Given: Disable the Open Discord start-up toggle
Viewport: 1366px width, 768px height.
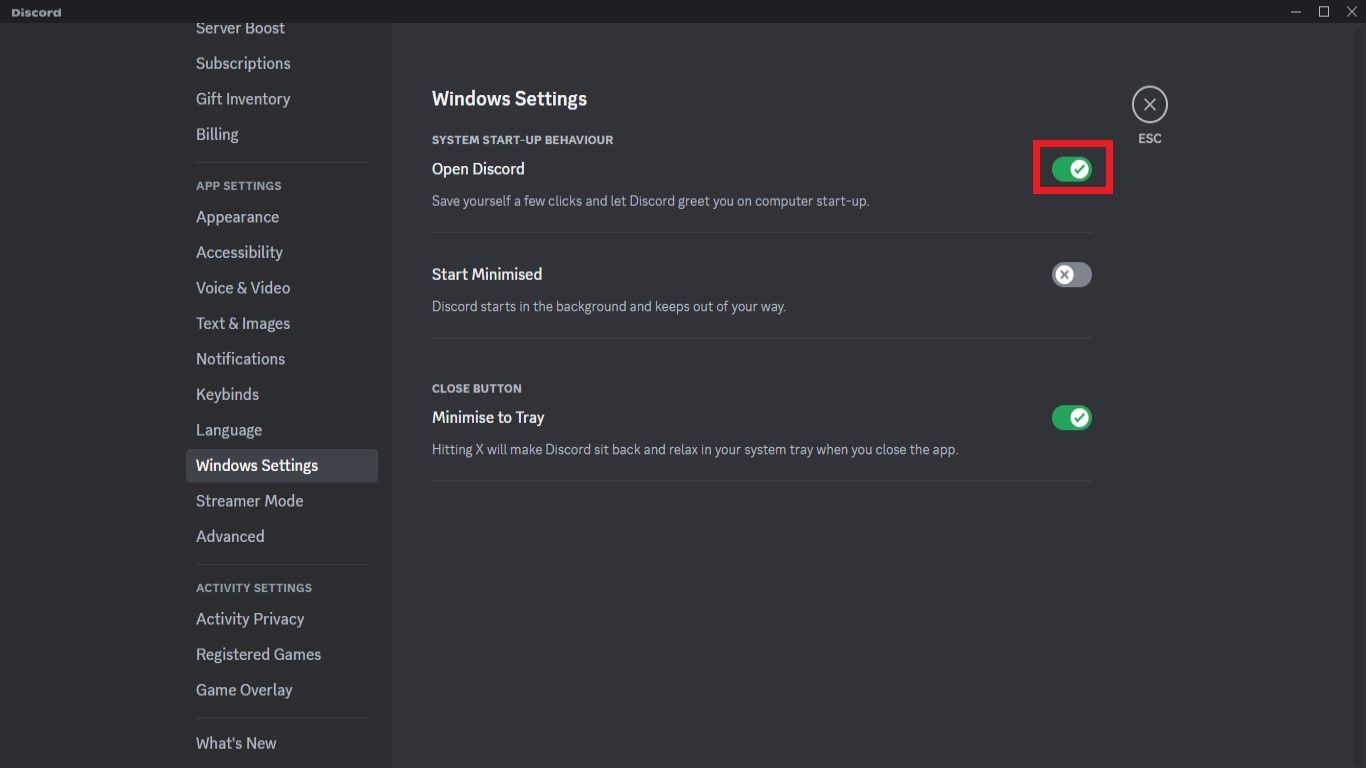Looking at the screenshot, I should coord(1072,168).
